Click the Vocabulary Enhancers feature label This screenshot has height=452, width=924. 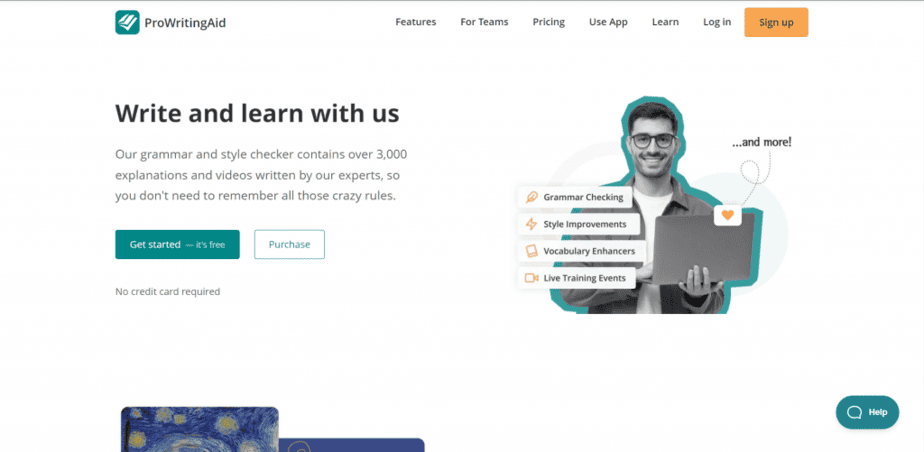pyautogui.click(x=589, y=251)
